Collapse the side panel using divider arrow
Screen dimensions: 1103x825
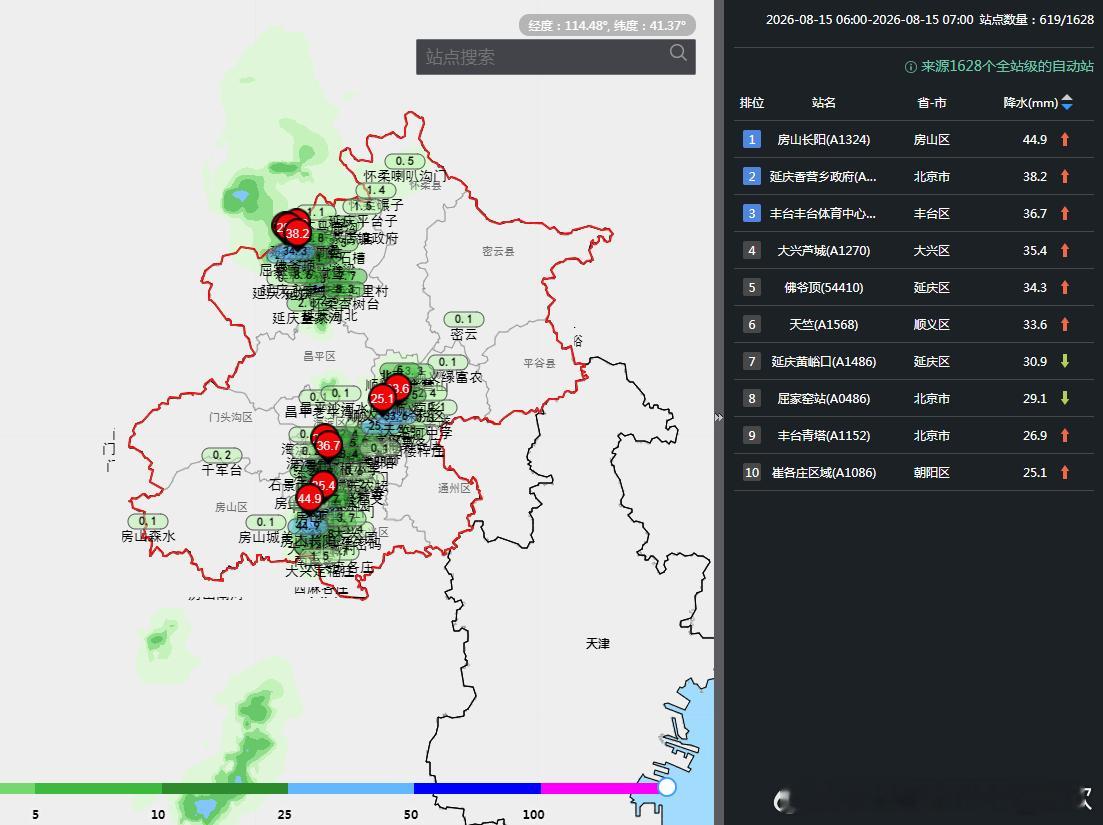pyautogui.click(x=718, y=417)
